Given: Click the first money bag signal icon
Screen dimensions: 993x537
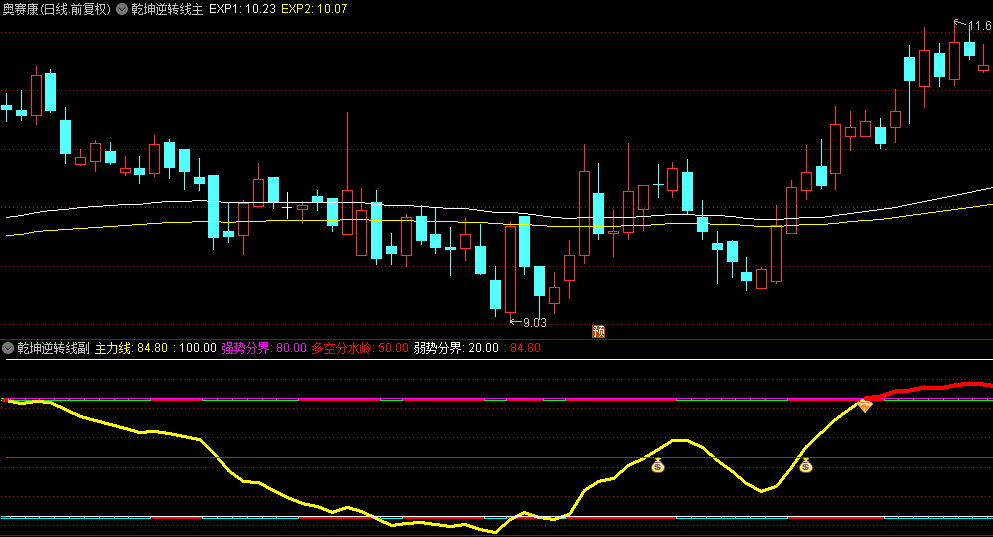Looking at the screenshot, I should point(658,465).
